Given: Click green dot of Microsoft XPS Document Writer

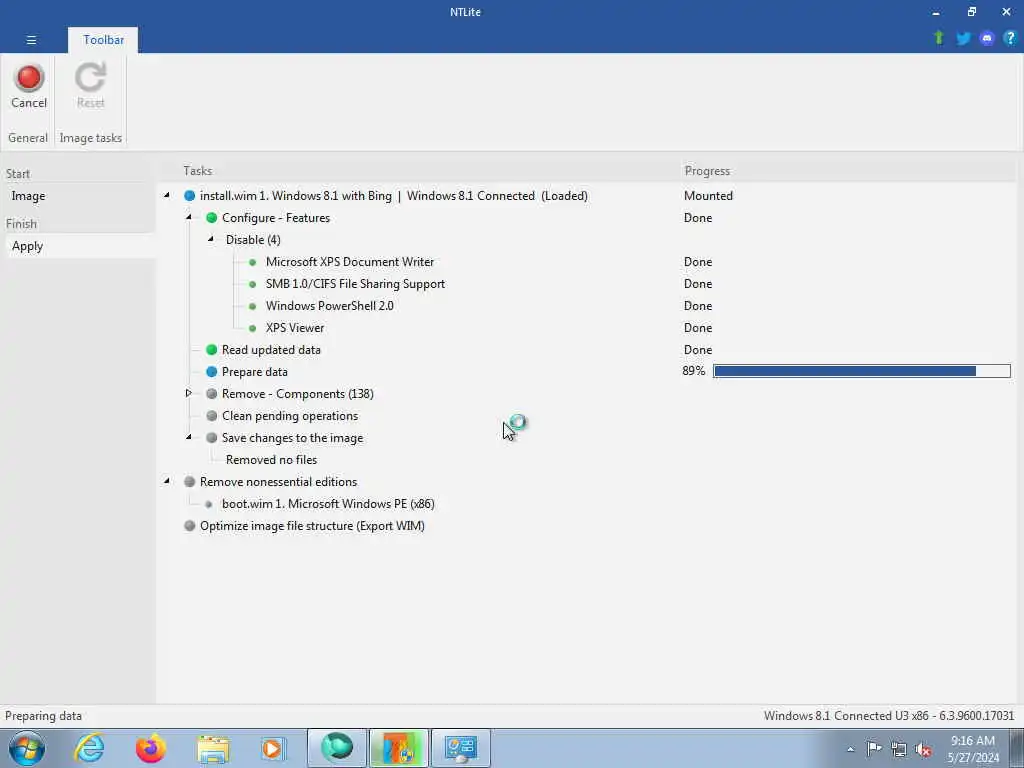Looking at the screenshot, I should click(253, 262).
